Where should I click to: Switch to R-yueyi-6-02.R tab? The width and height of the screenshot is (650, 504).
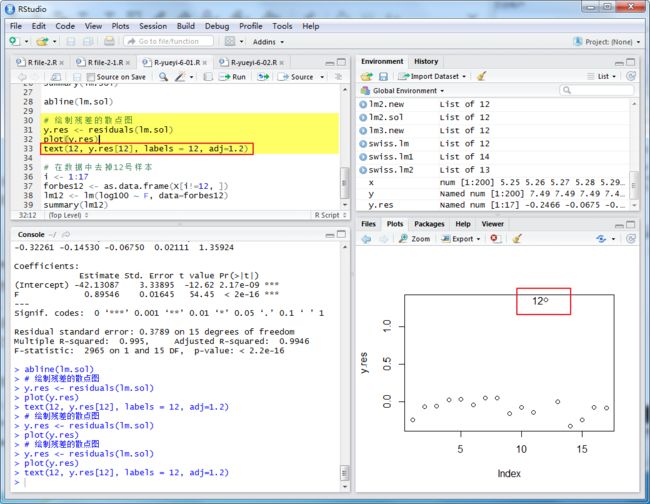click(252, 63)
